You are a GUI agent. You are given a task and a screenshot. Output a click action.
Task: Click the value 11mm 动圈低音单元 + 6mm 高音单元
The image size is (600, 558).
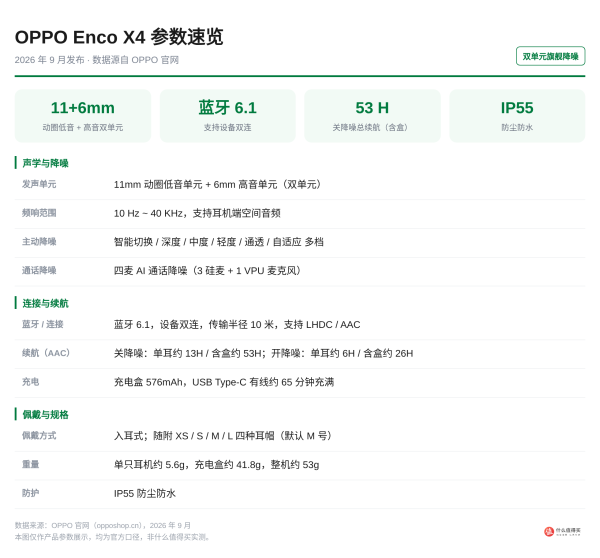tap(217, 184)
